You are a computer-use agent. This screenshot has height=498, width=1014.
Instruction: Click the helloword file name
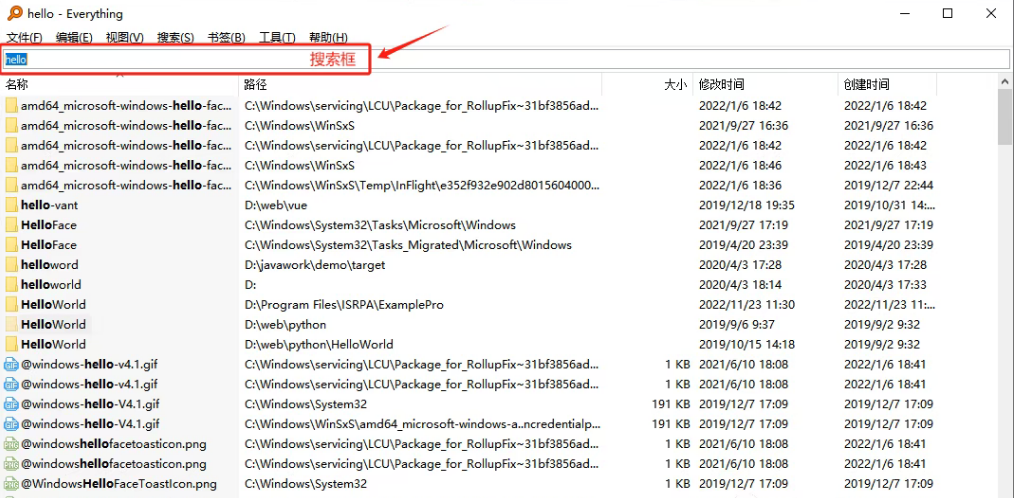[49, 265]
